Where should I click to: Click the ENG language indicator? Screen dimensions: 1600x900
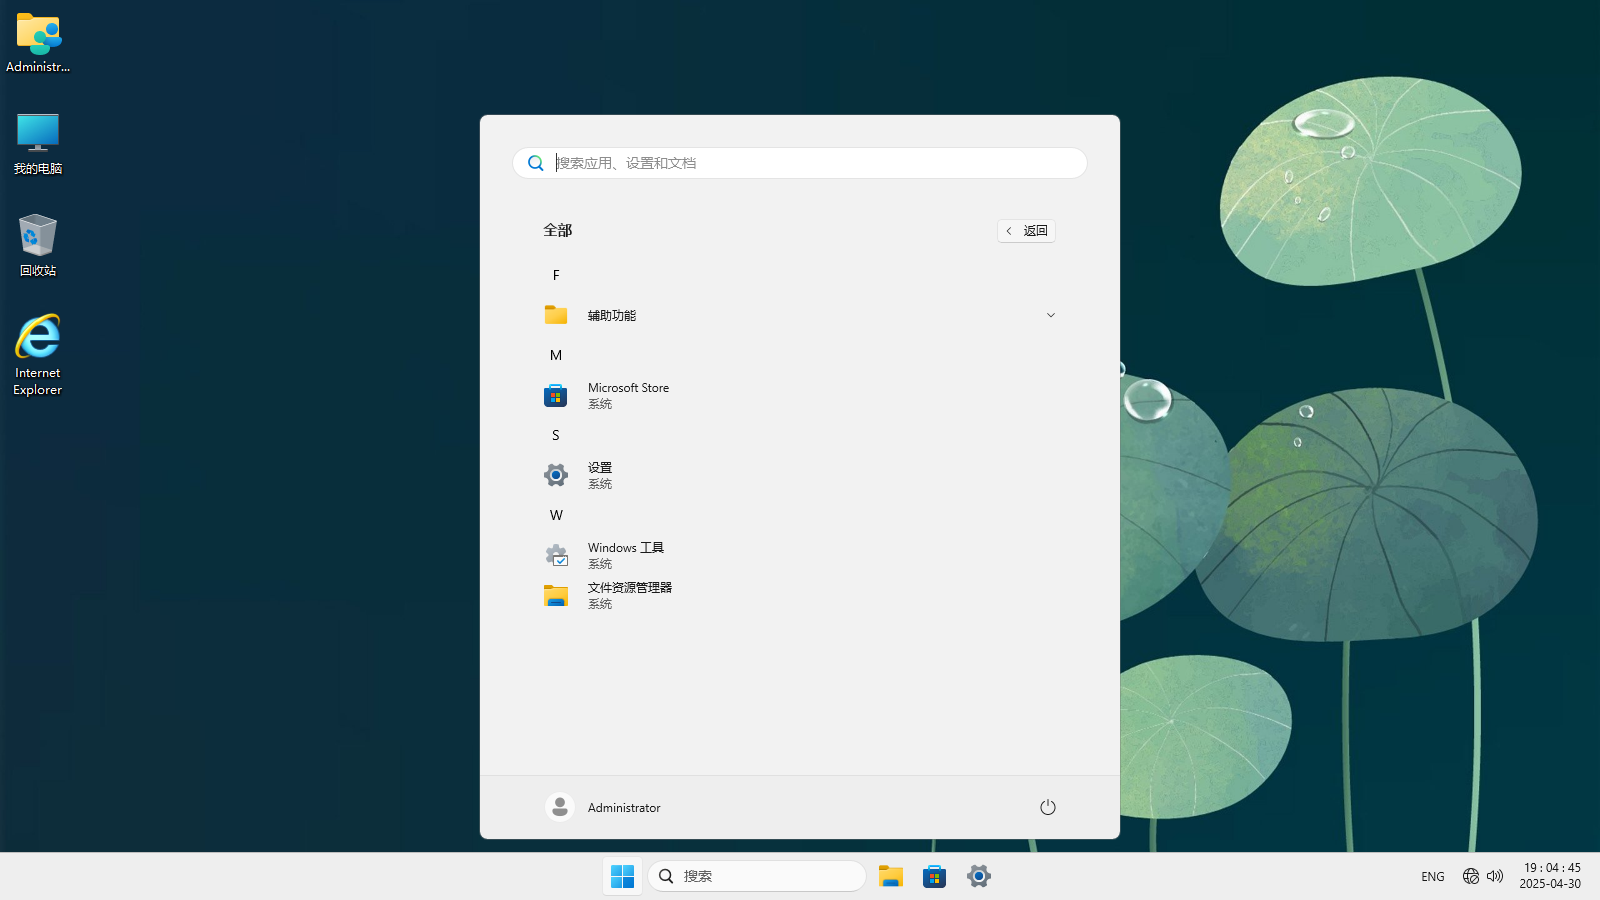pyautogui.click(x=1433, y=877)
